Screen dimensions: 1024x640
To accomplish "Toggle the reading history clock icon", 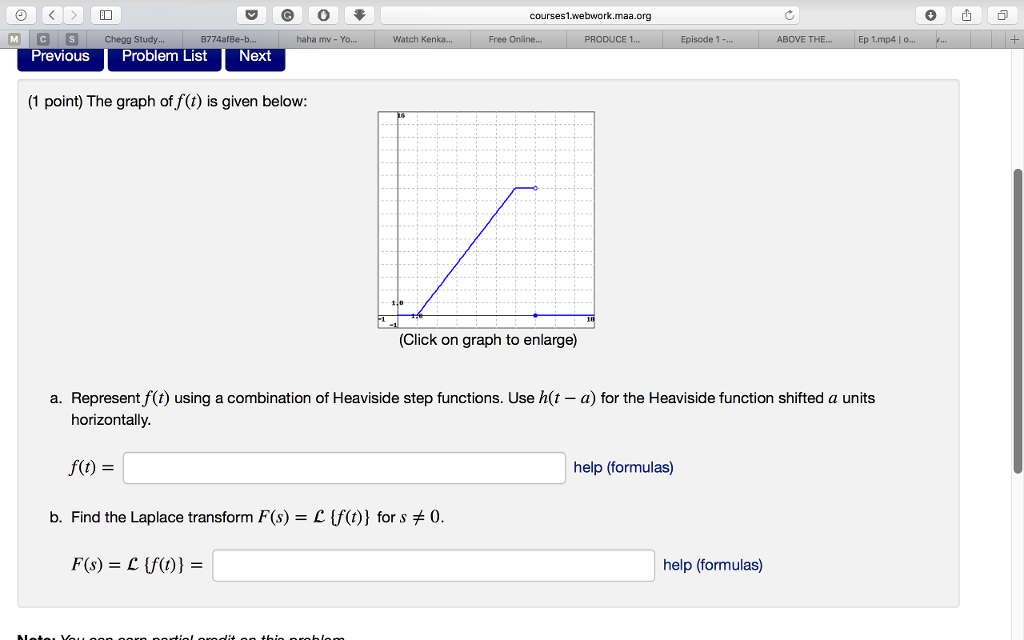I will tap(21, 14).
